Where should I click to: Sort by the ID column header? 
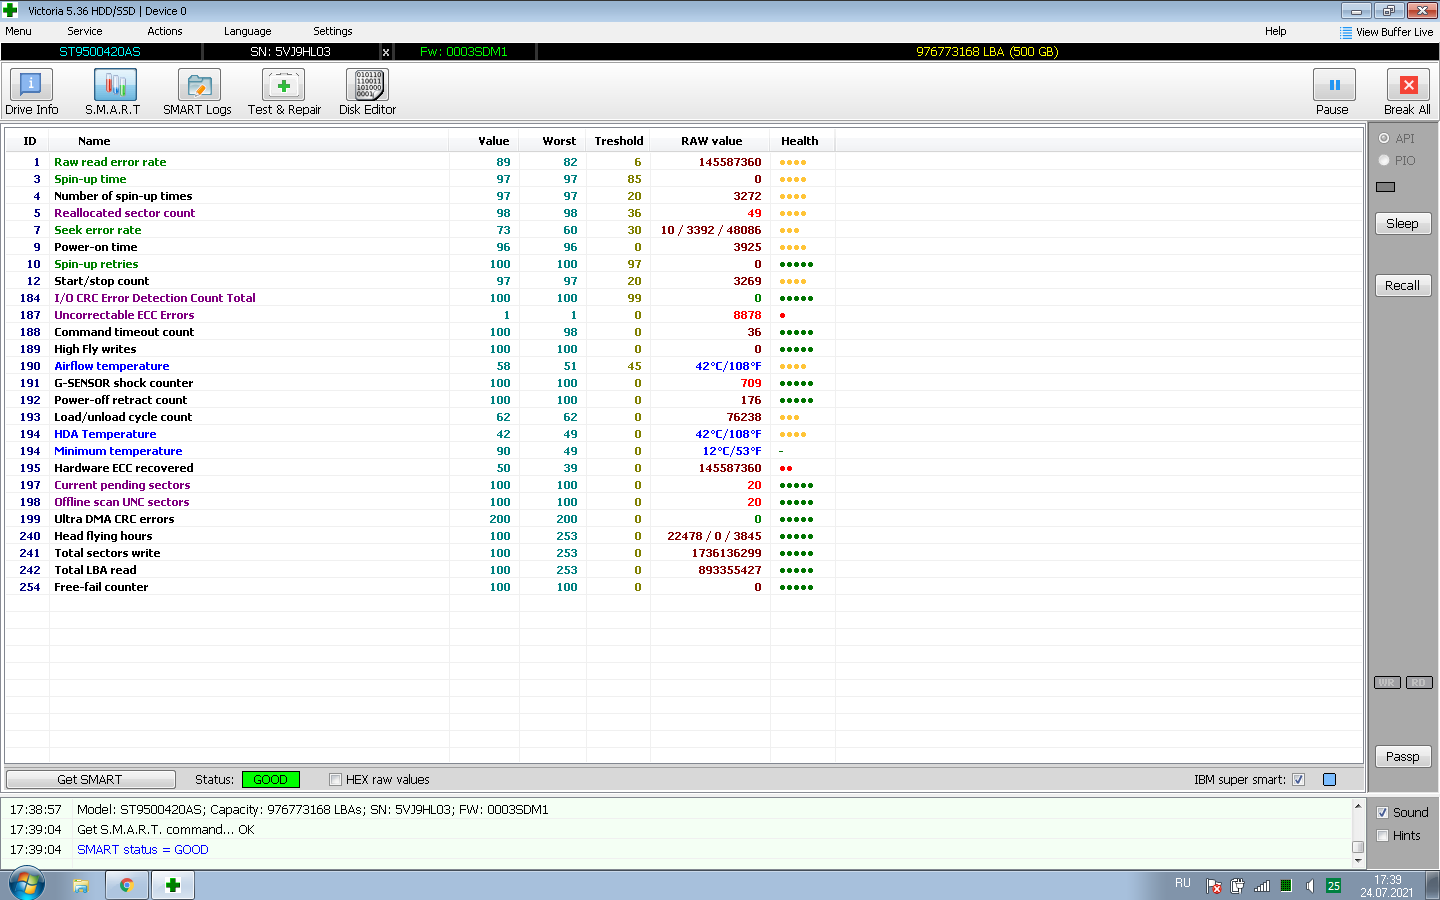pos(30,141)
